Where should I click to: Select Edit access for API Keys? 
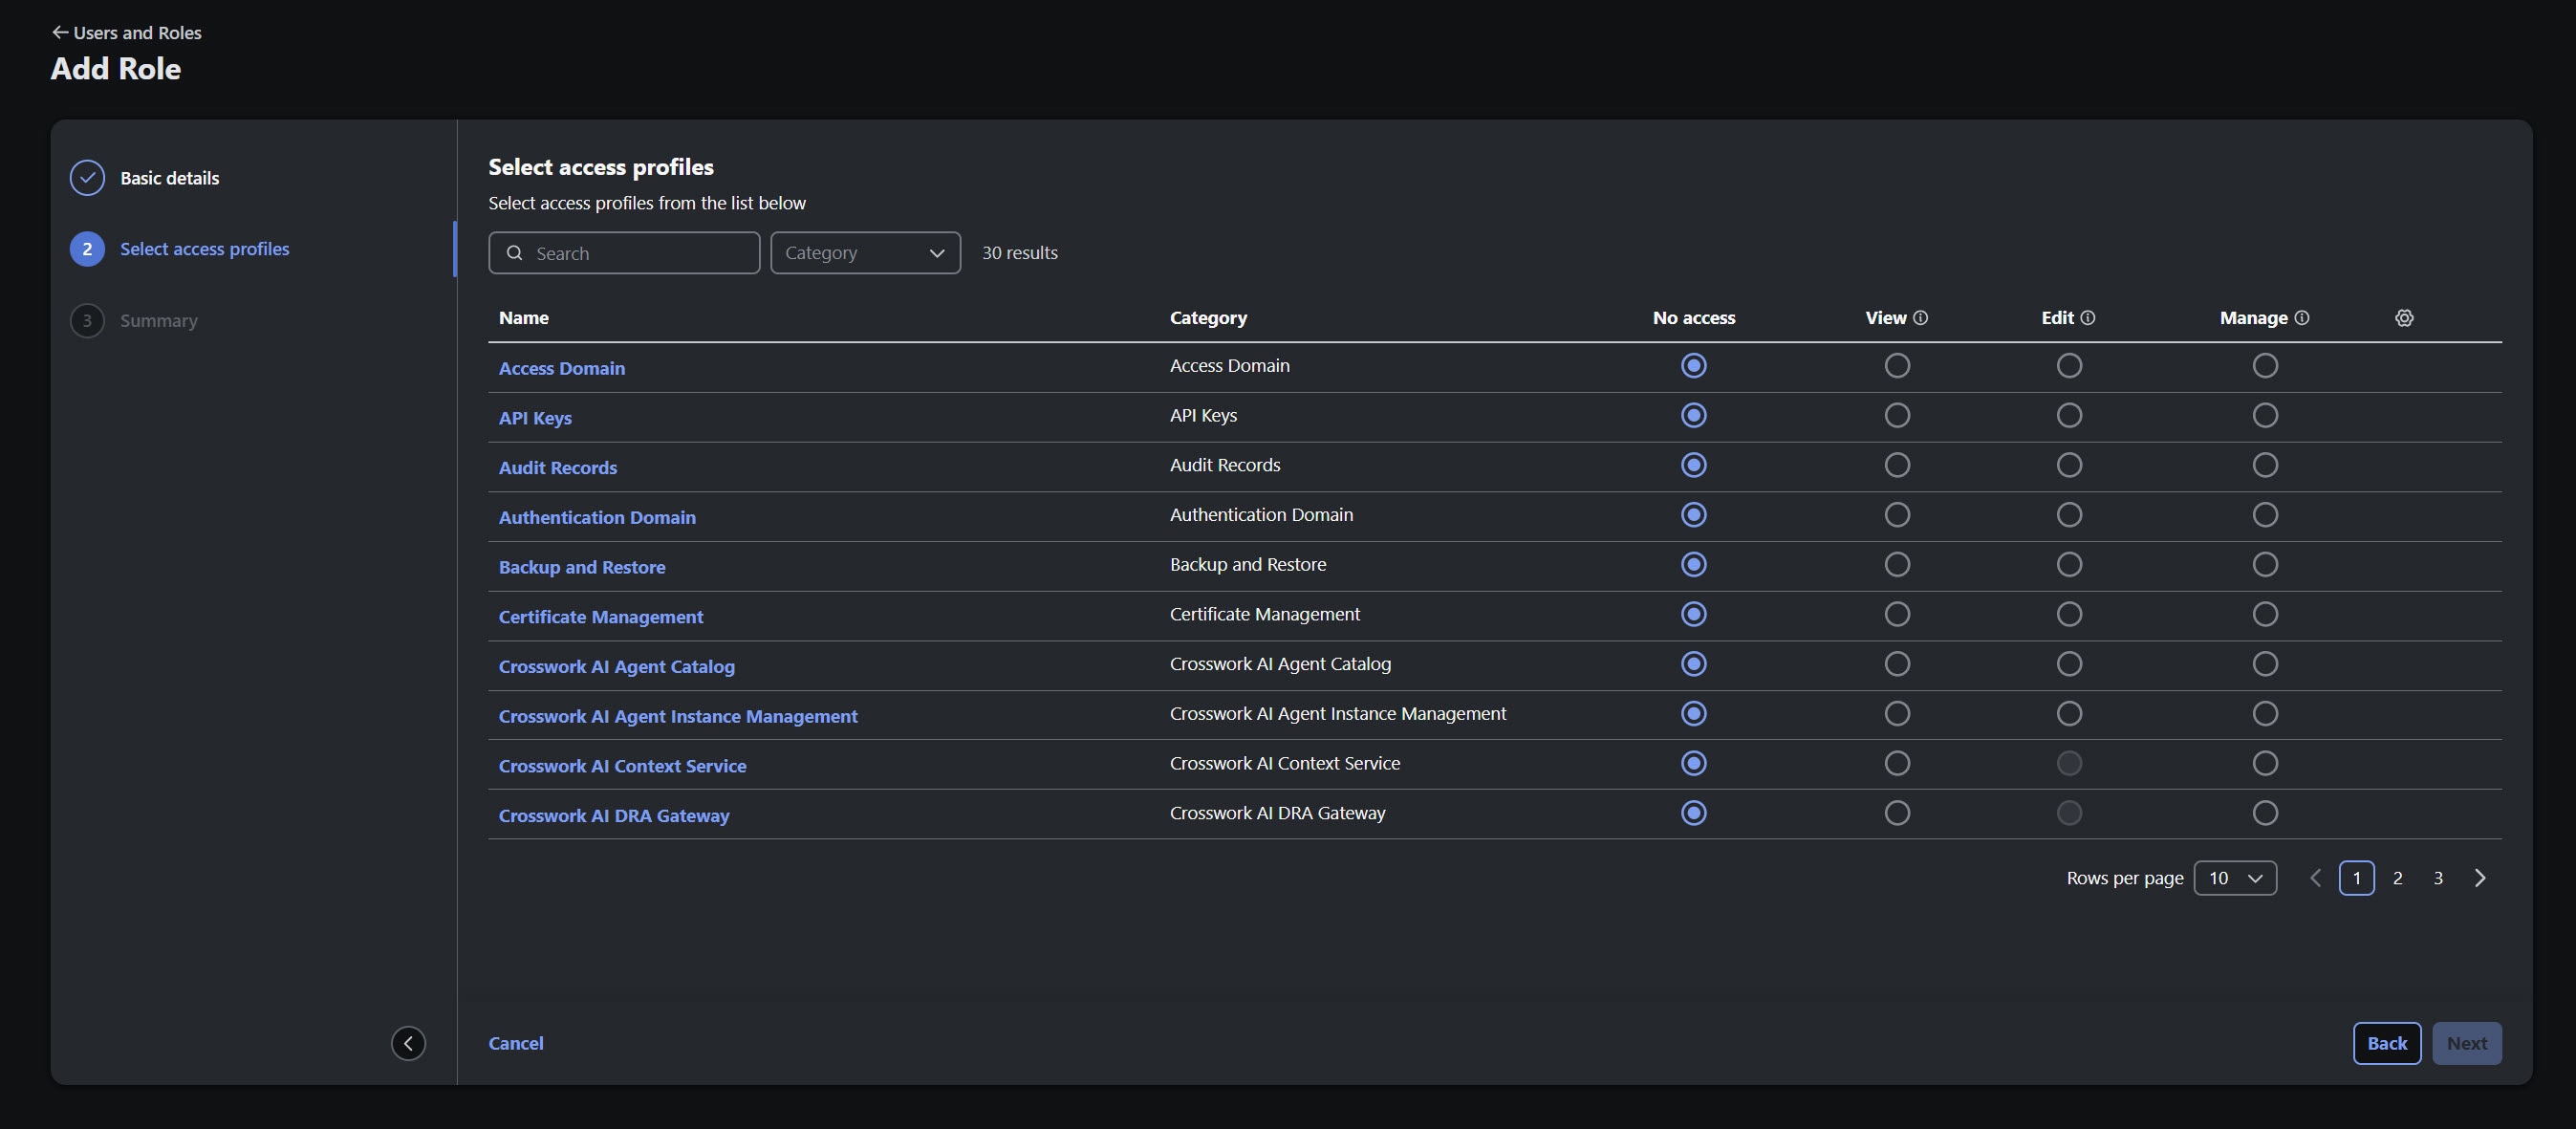coord(2069,415)
